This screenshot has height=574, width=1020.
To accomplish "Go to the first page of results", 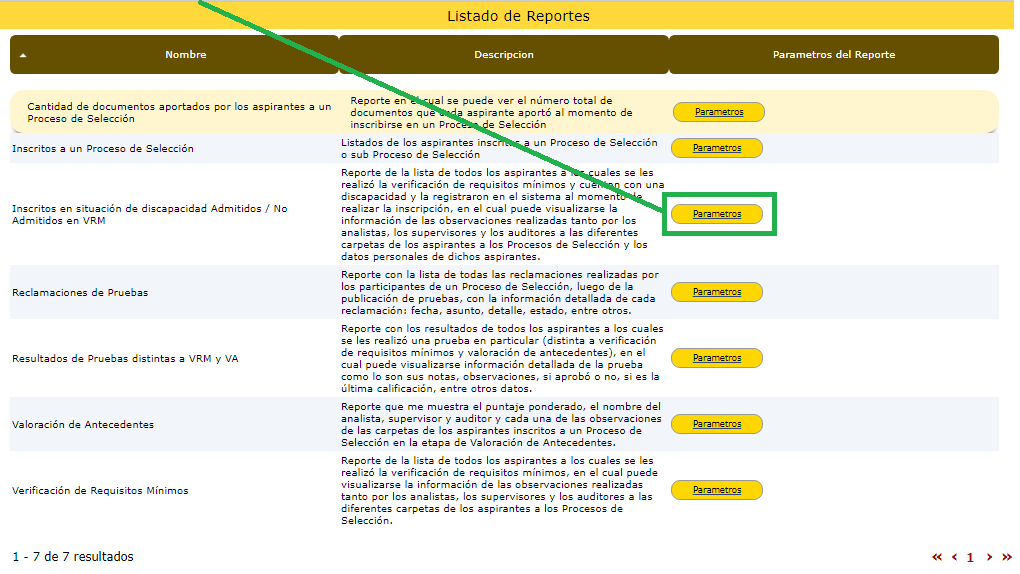I will click(x=937, y=557).
